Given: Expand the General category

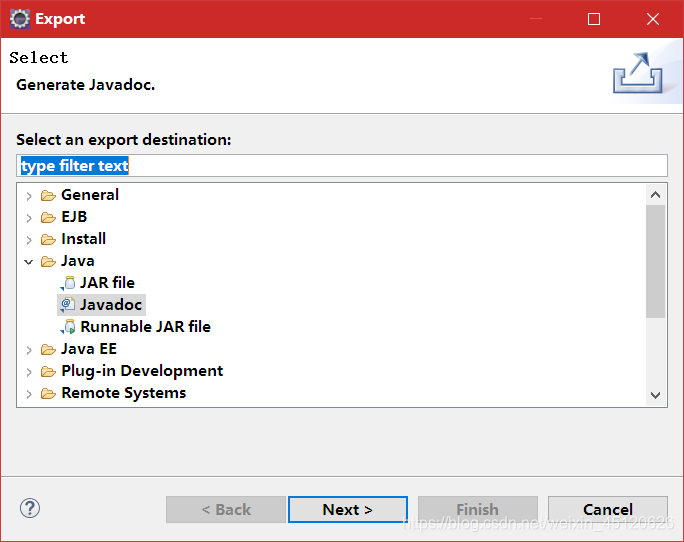Looking at the screenshot, I should 29,196.
